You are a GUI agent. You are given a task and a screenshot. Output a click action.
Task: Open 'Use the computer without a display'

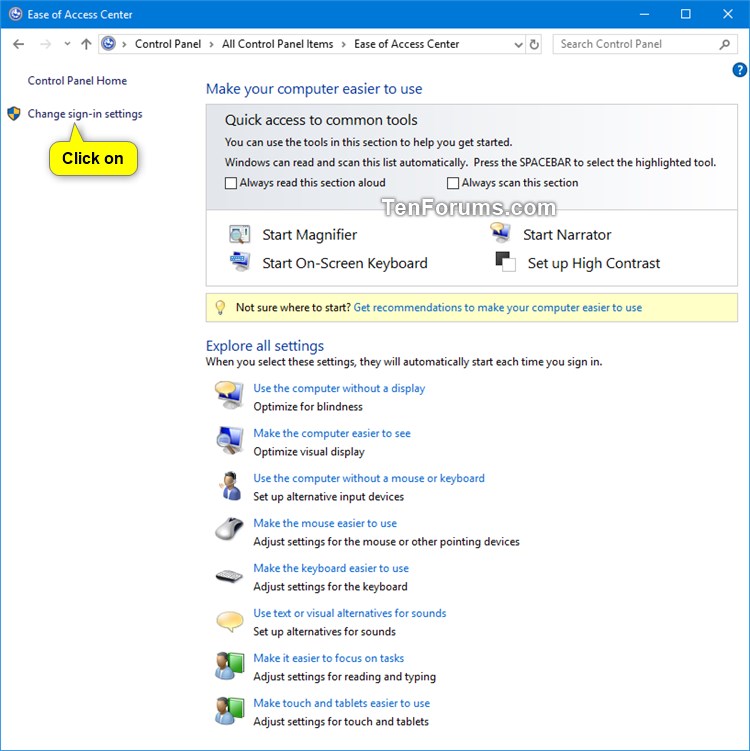[339, 388]
